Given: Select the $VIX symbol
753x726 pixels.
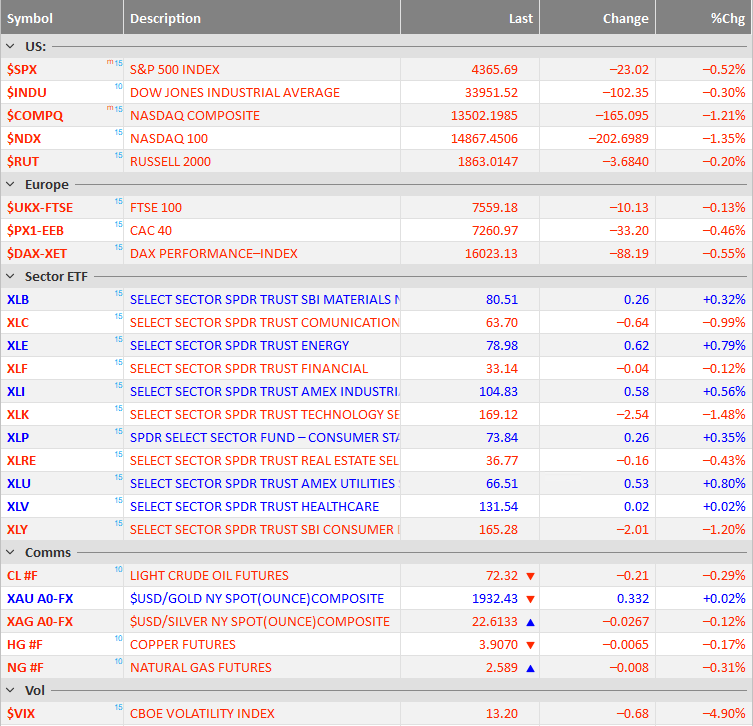Looking at the screenshot, I should 21,714.
